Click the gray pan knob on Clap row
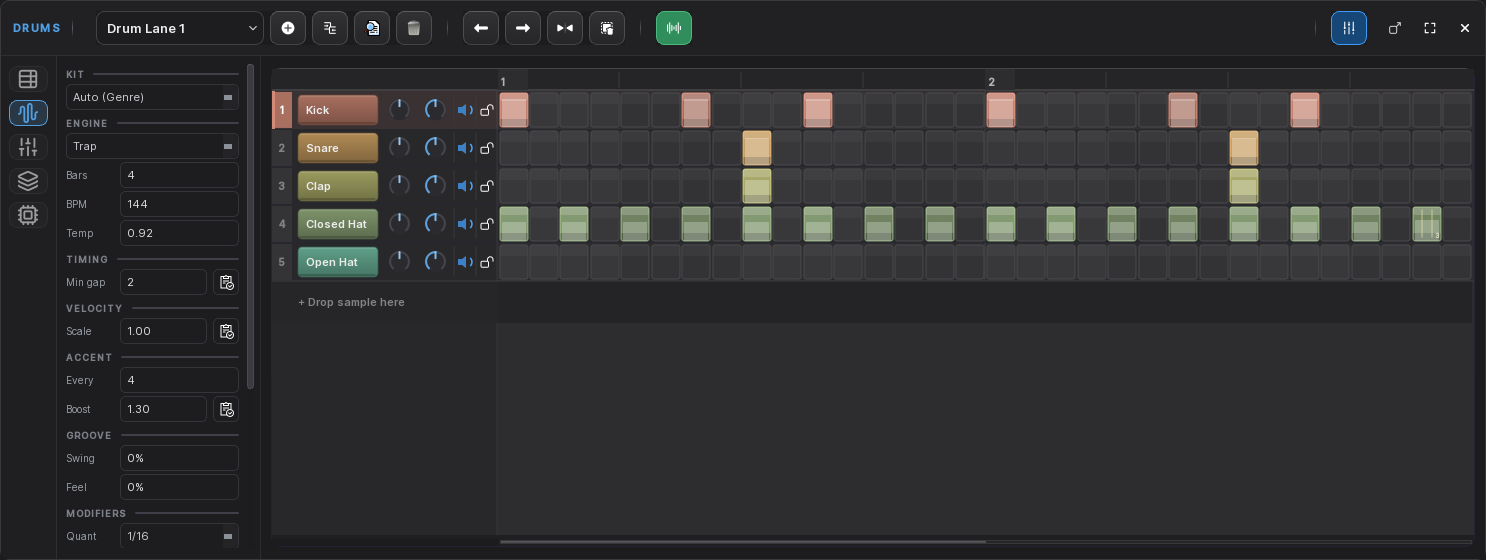The image size is (1486, 560). tap(399, 186)
